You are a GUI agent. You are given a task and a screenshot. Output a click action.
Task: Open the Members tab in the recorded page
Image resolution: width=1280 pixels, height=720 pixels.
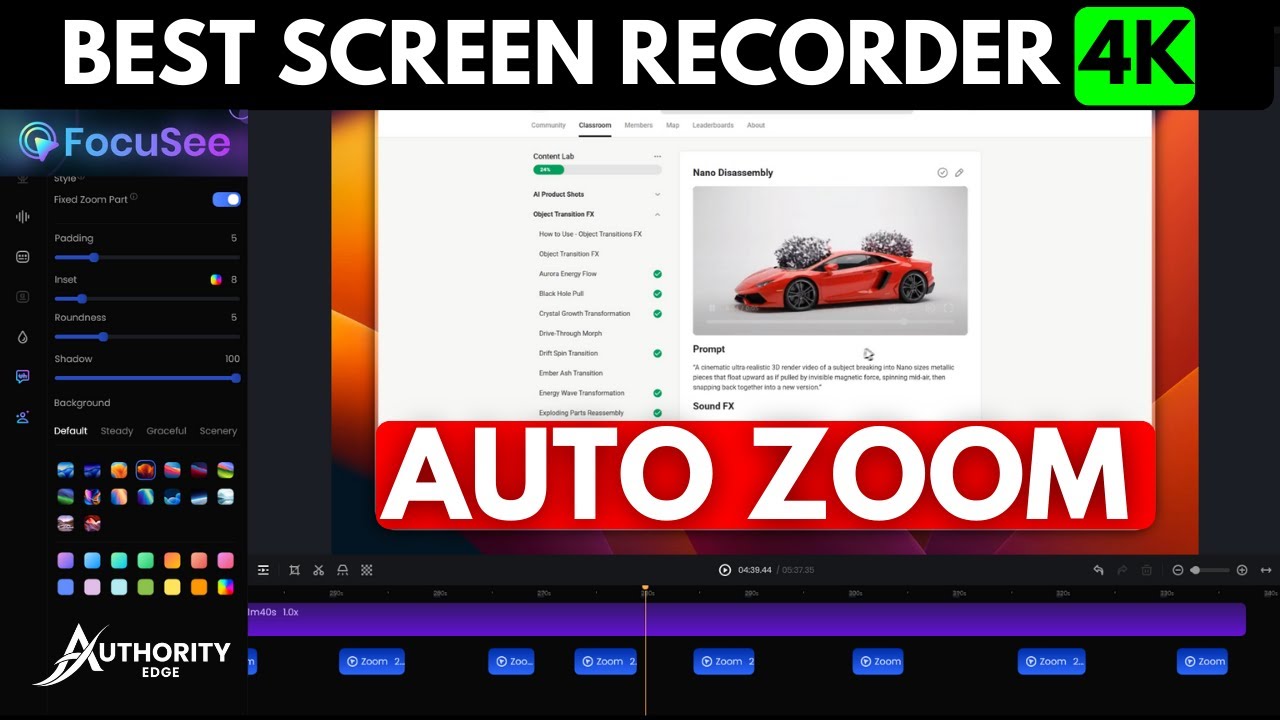pyautogui.click(x=638, y=126)
